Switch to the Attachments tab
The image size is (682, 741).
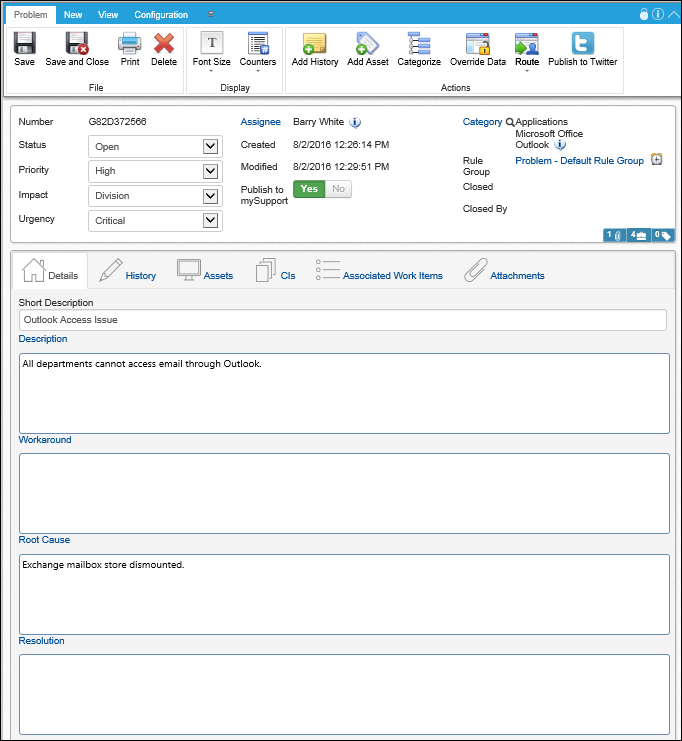[x=504, y=271]
